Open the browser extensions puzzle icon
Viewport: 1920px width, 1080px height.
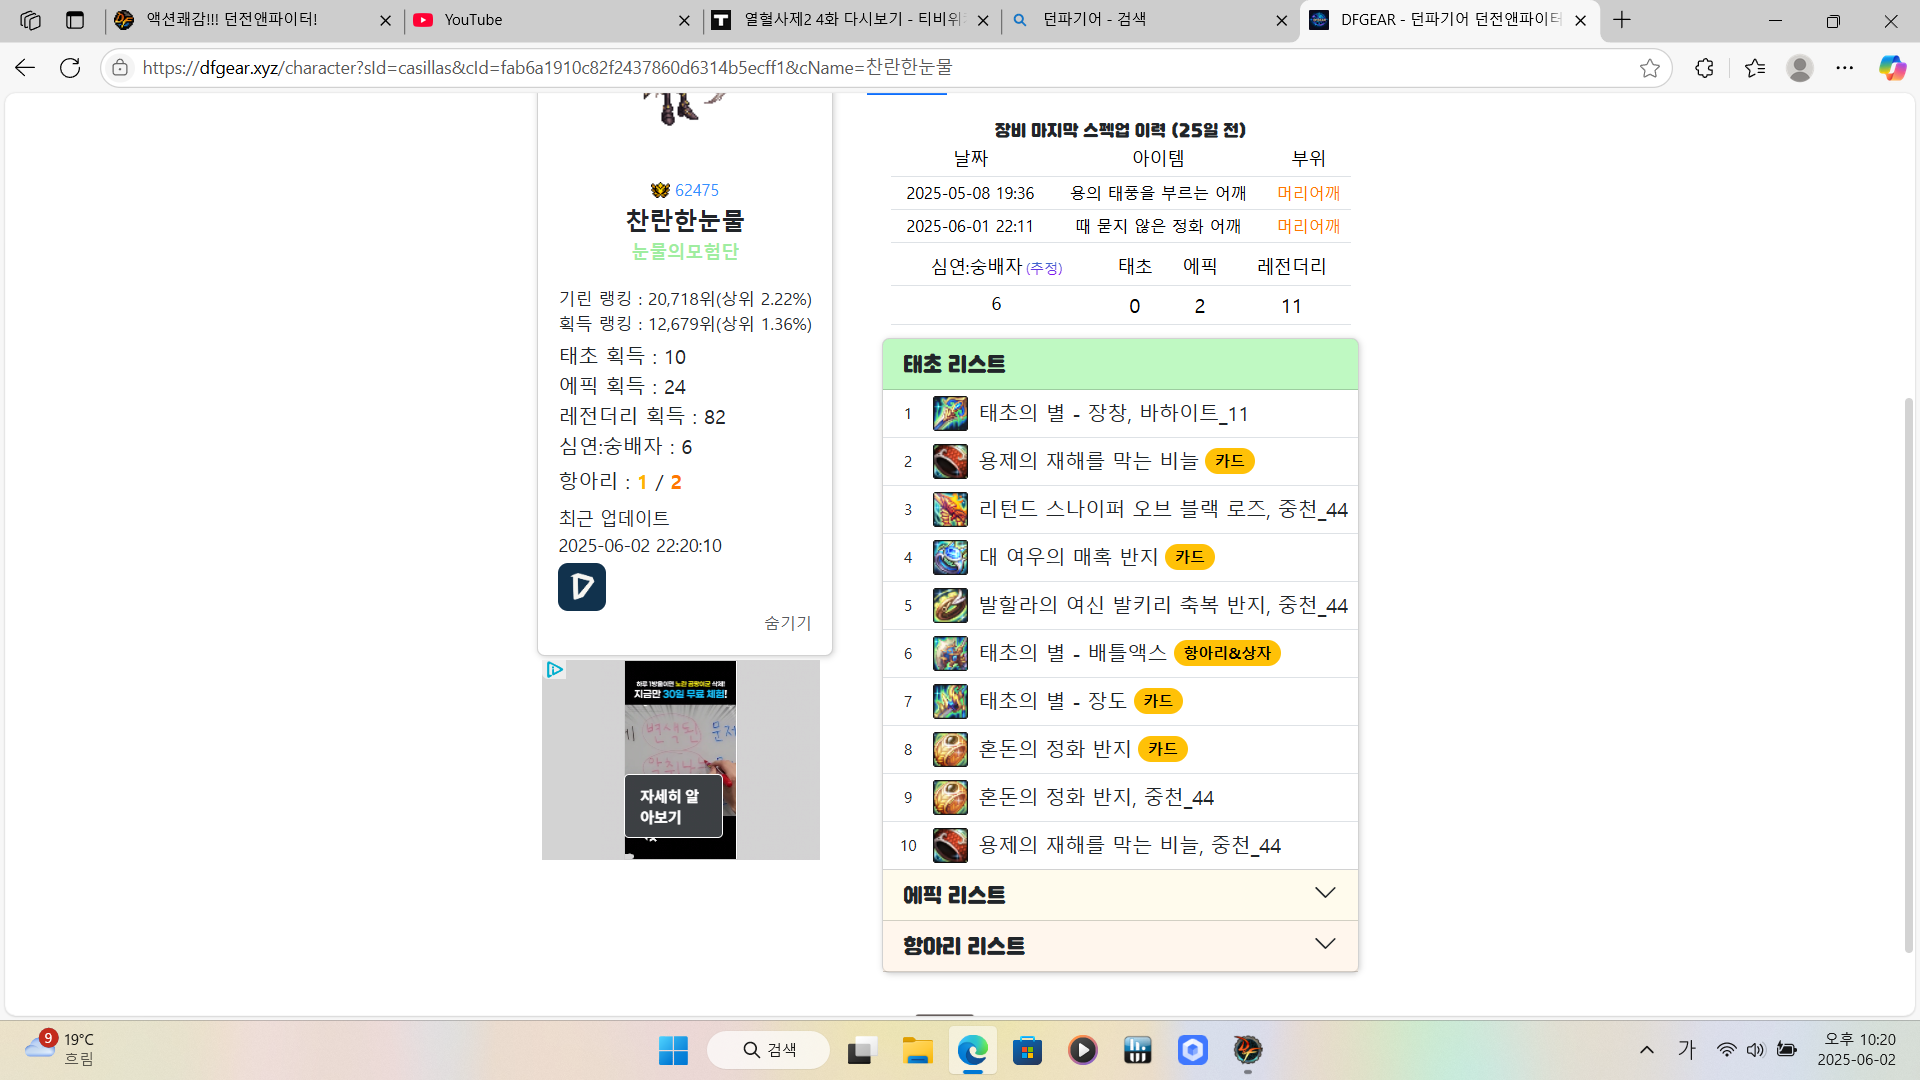[x=1704, y=68]
